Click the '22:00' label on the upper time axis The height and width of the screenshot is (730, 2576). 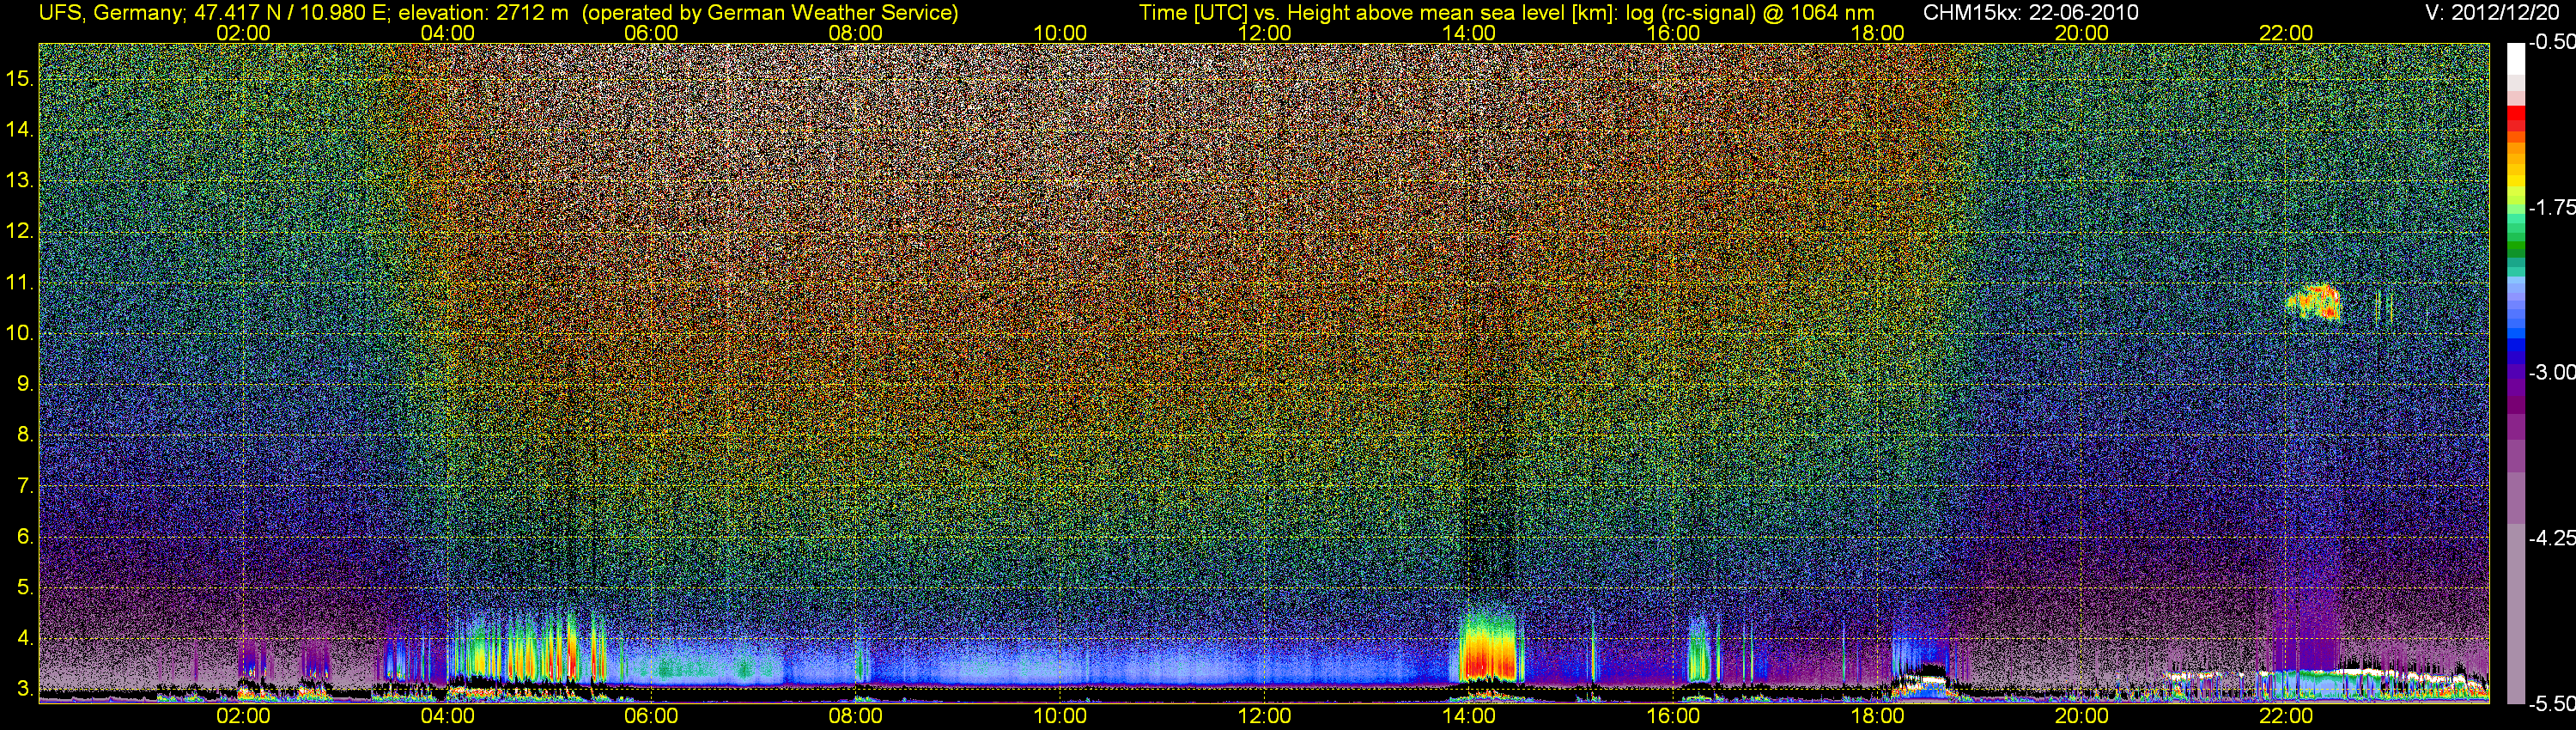[x=2286, y=33]
